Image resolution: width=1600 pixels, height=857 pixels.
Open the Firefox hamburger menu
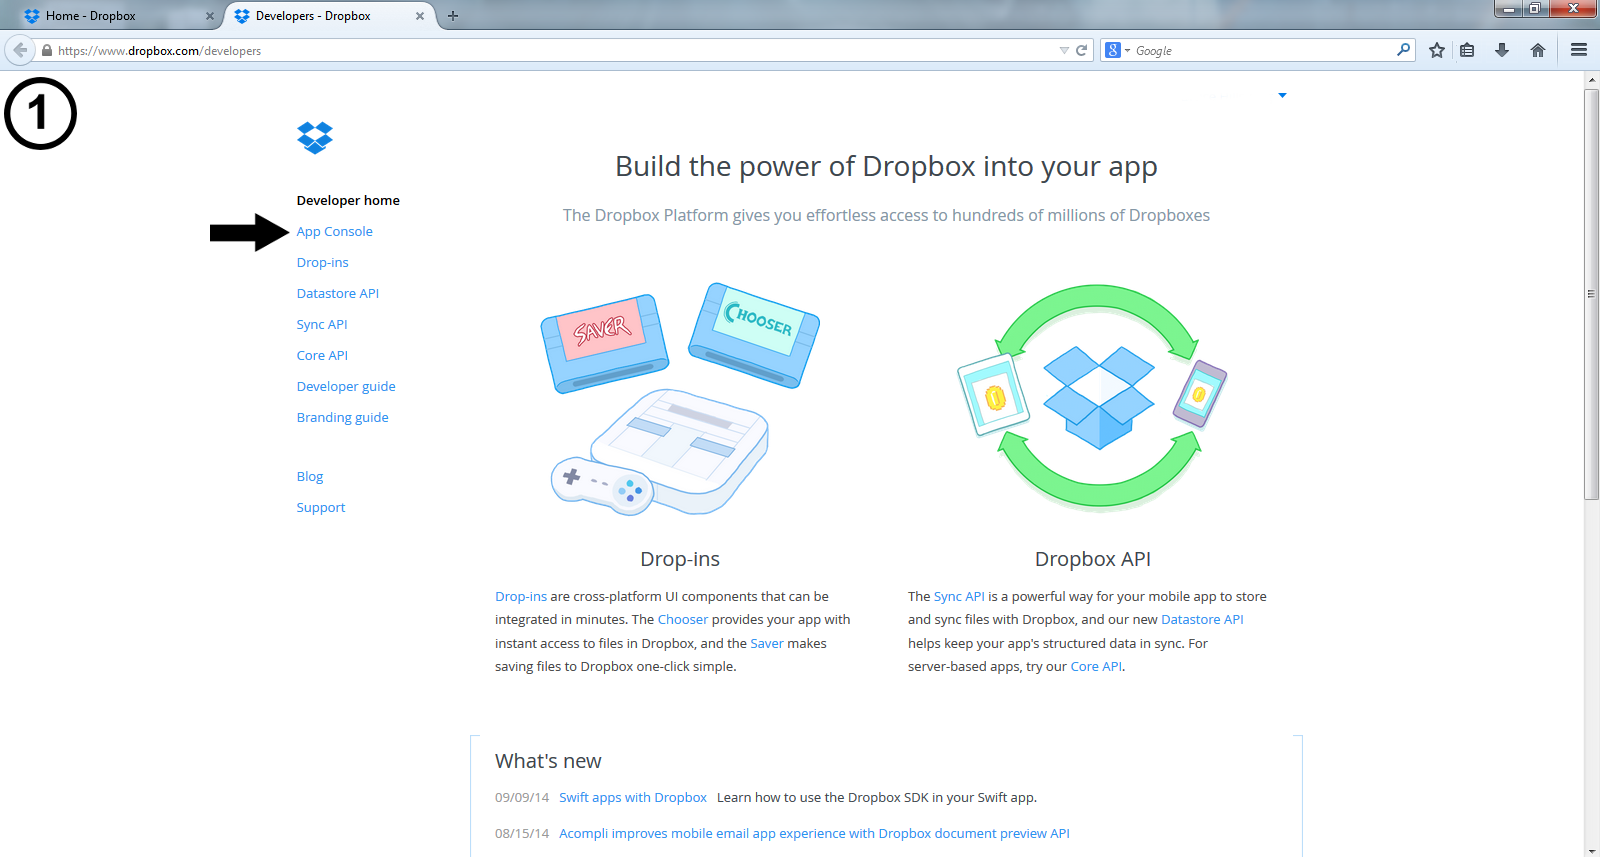[x=1579, y=50]
